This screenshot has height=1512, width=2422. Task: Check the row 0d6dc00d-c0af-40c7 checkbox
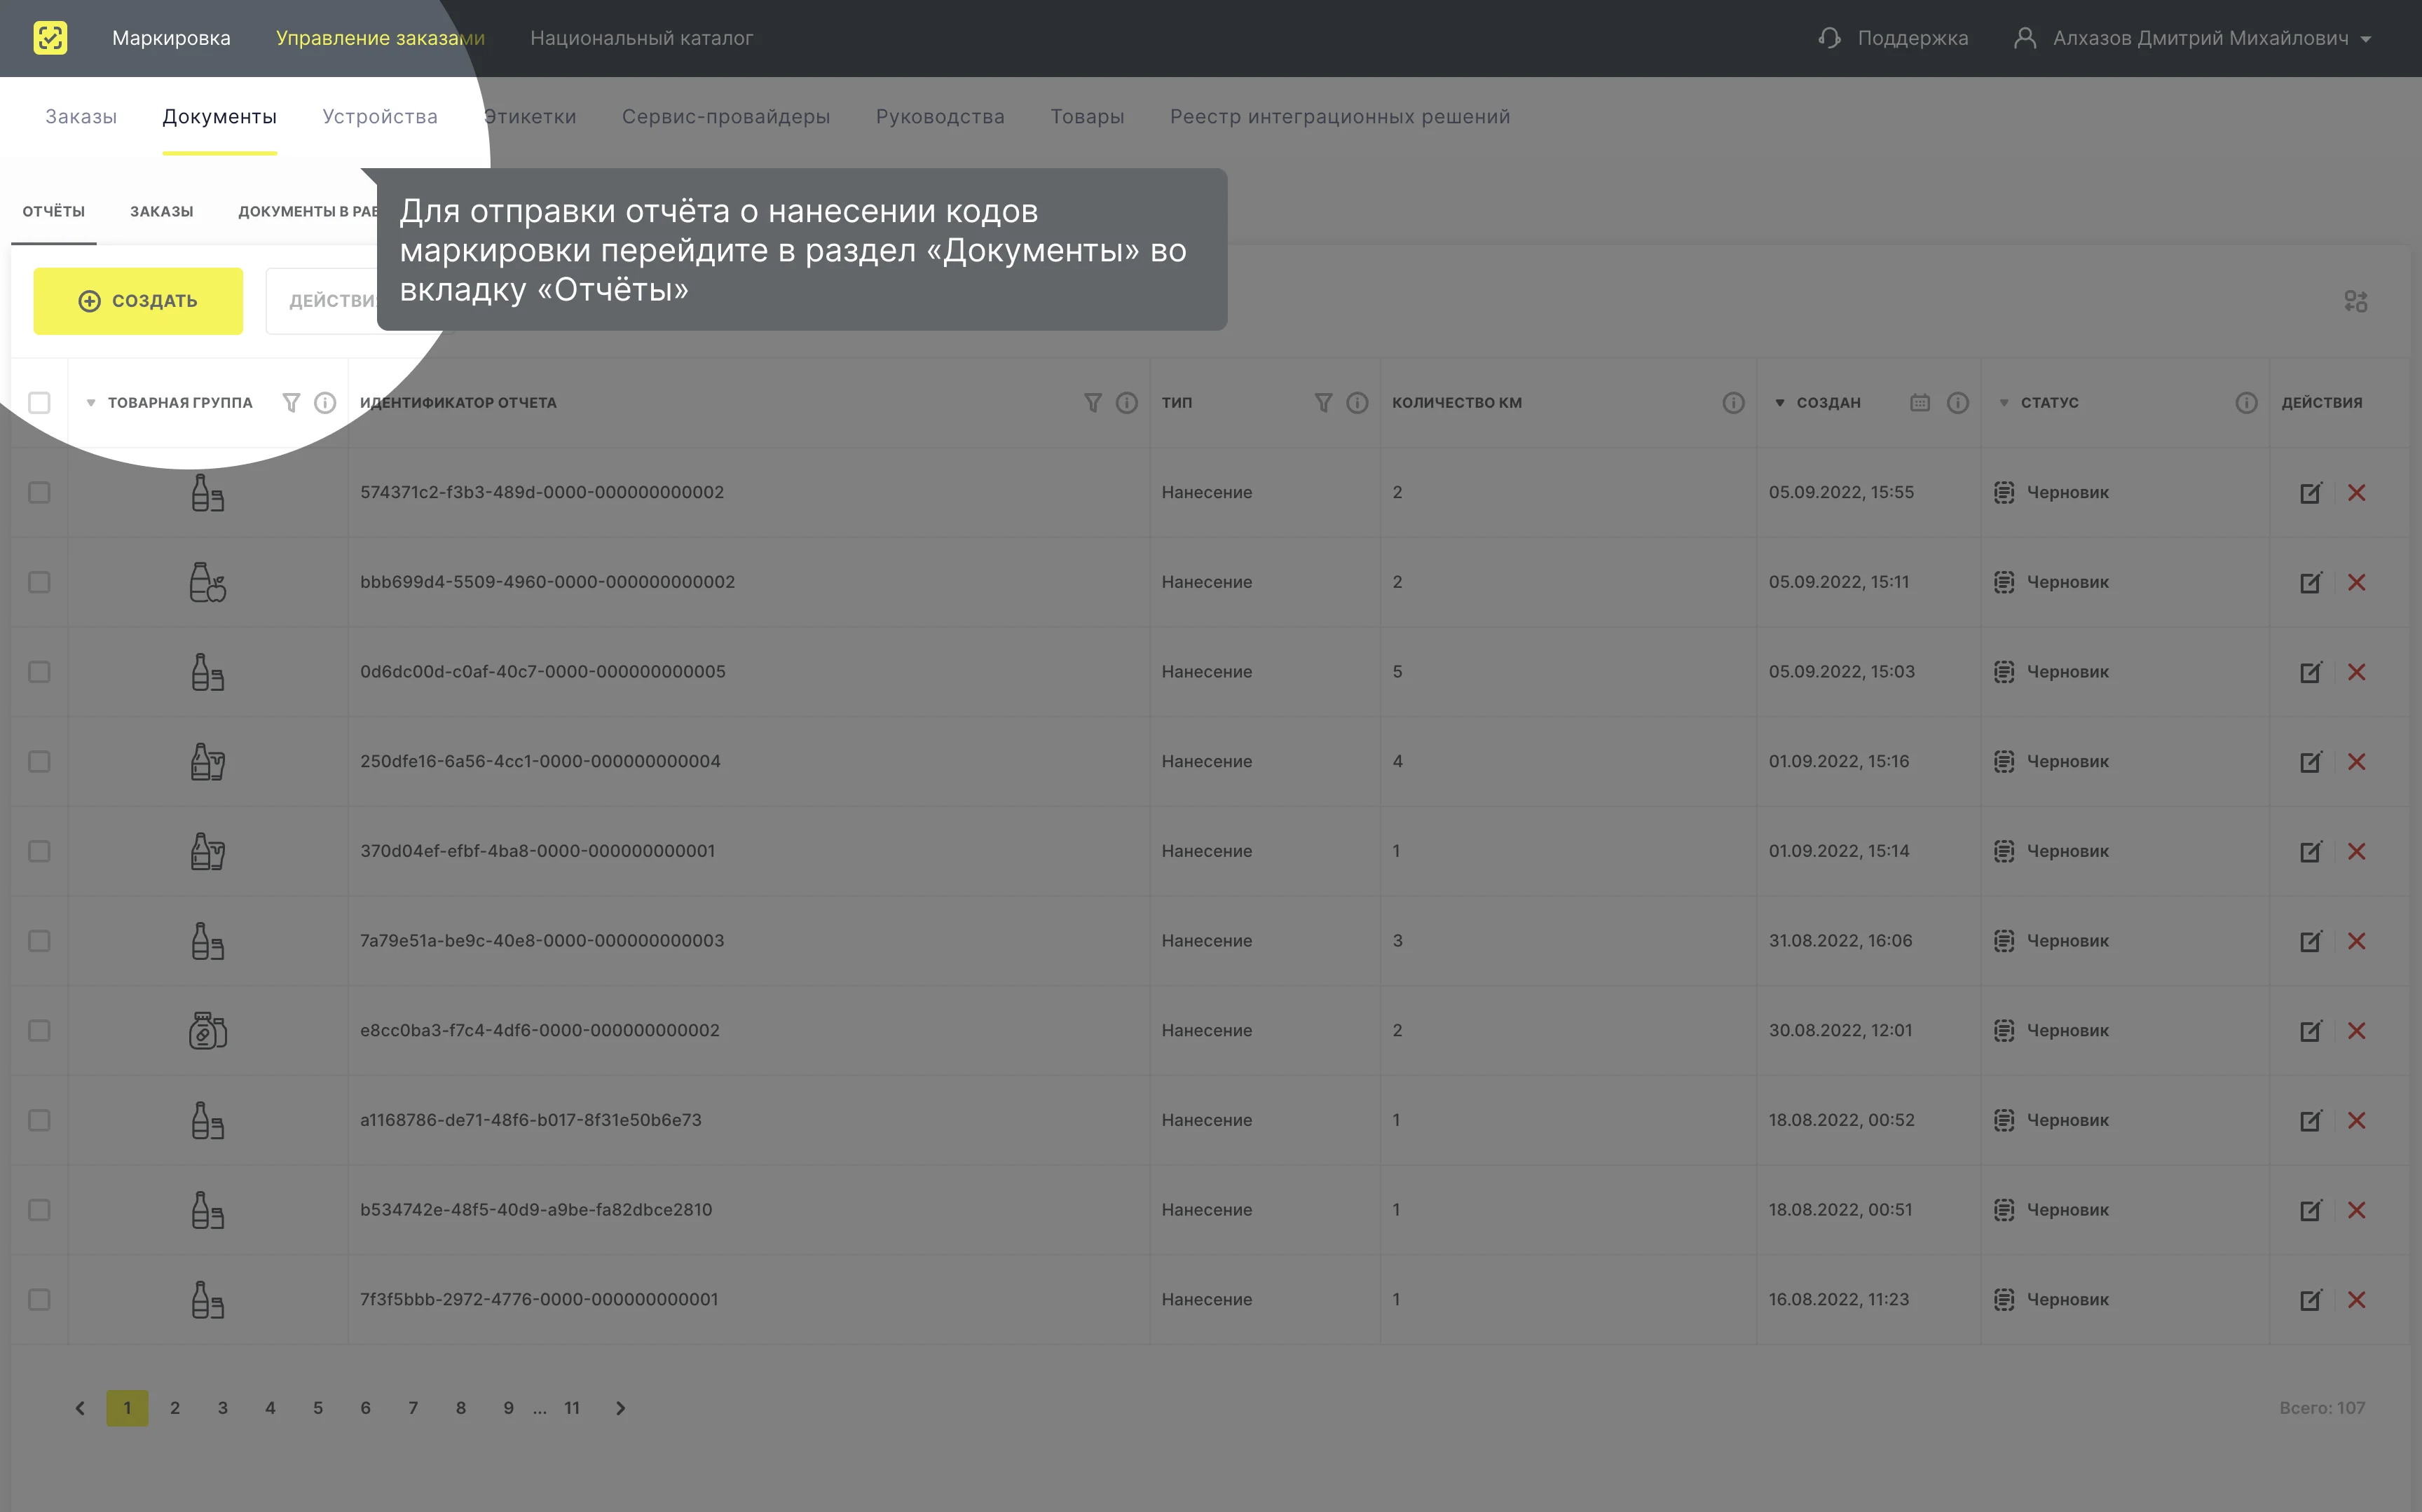click(39, 672)
